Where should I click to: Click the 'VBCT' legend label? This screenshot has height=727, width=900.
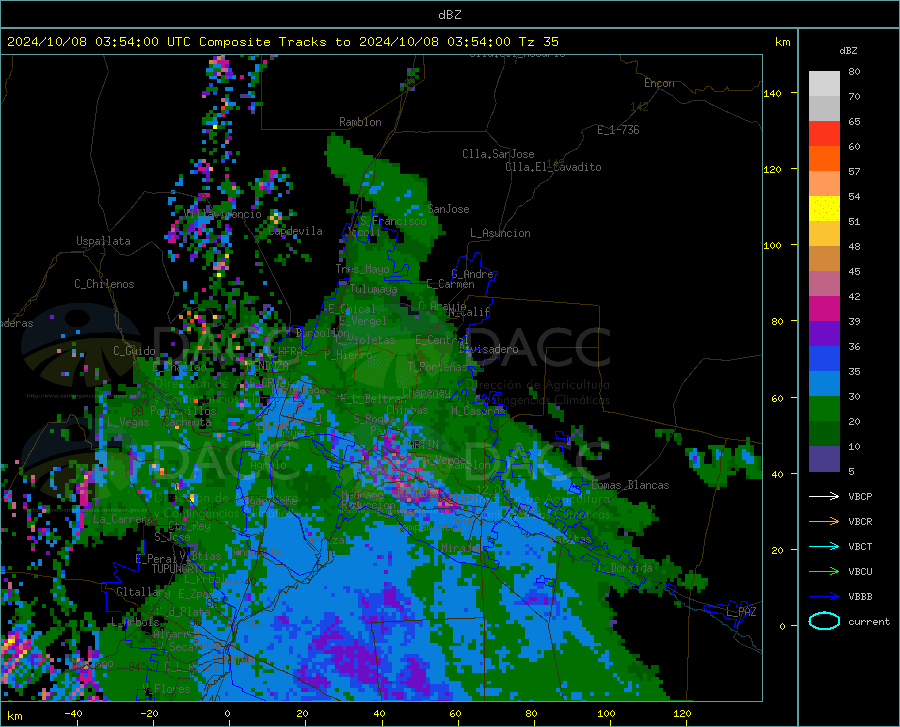[x=860, y=546]
